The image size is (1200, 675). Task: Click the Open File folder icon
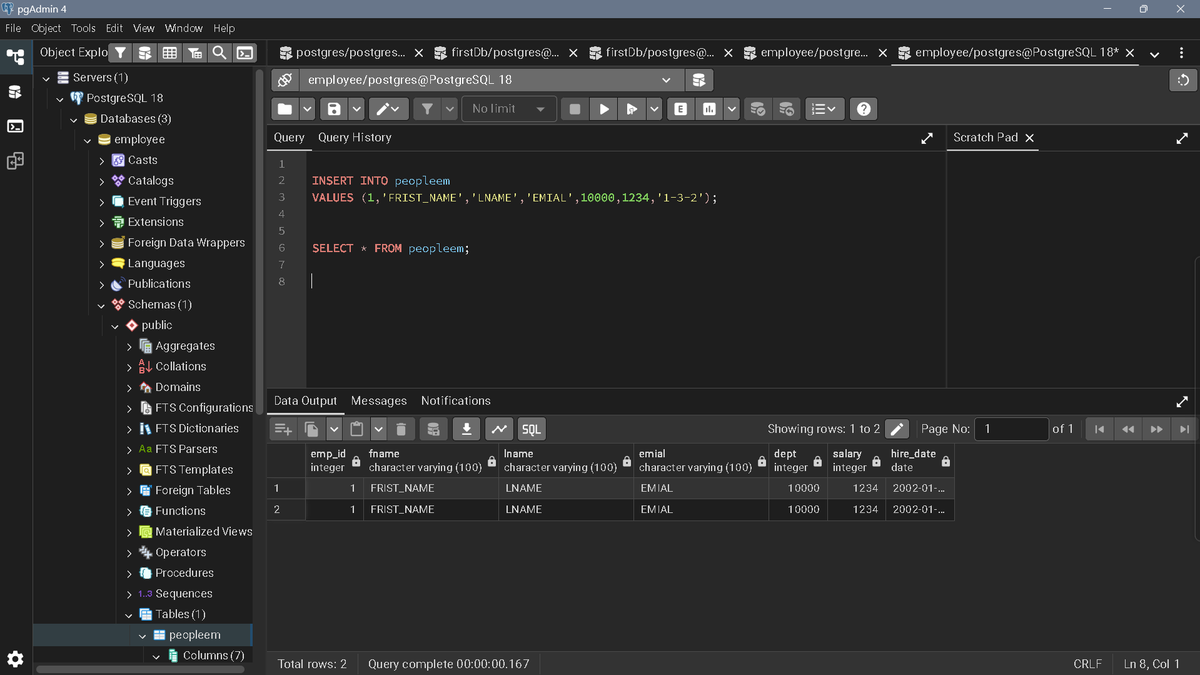coord(286,108)
